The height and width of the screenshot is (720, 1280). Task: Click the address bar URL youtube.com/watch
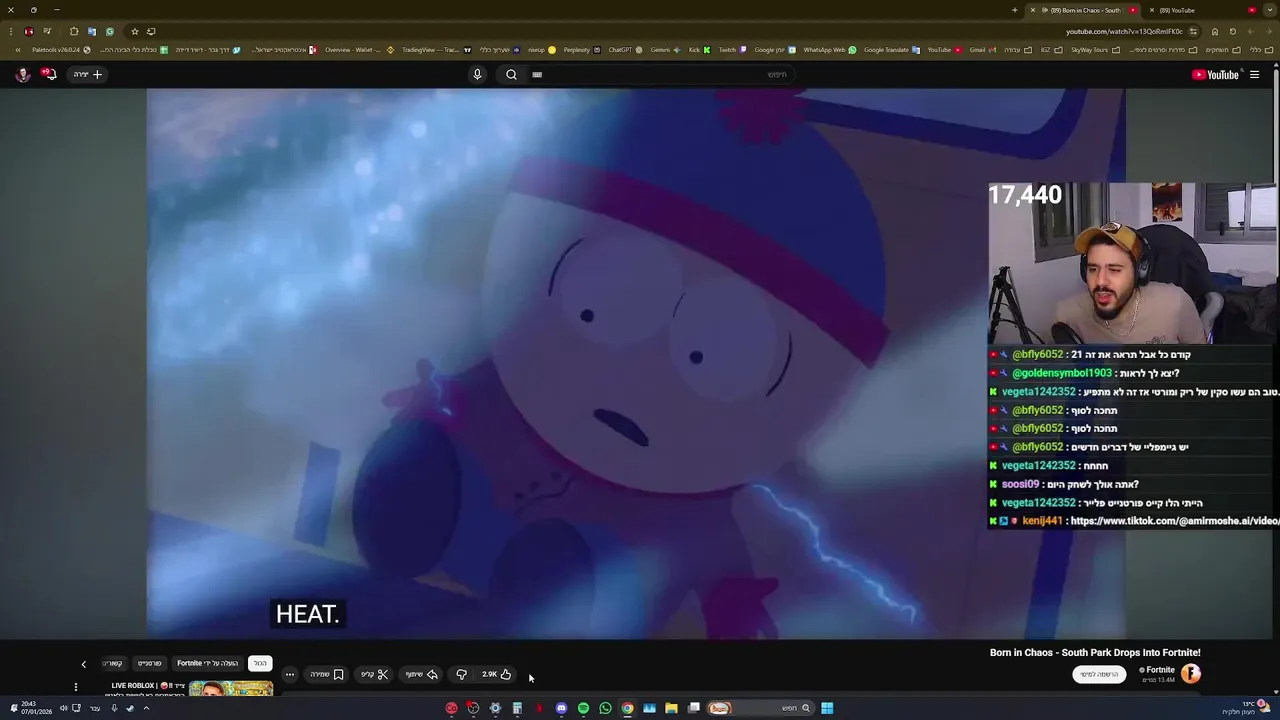tap(1124, 31)
